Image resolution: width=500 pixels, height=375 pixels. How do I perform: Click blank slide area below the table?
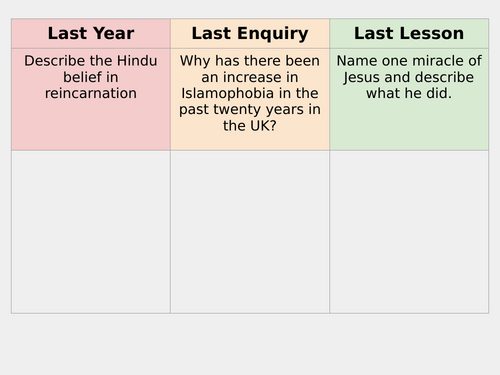click(250, 343)
